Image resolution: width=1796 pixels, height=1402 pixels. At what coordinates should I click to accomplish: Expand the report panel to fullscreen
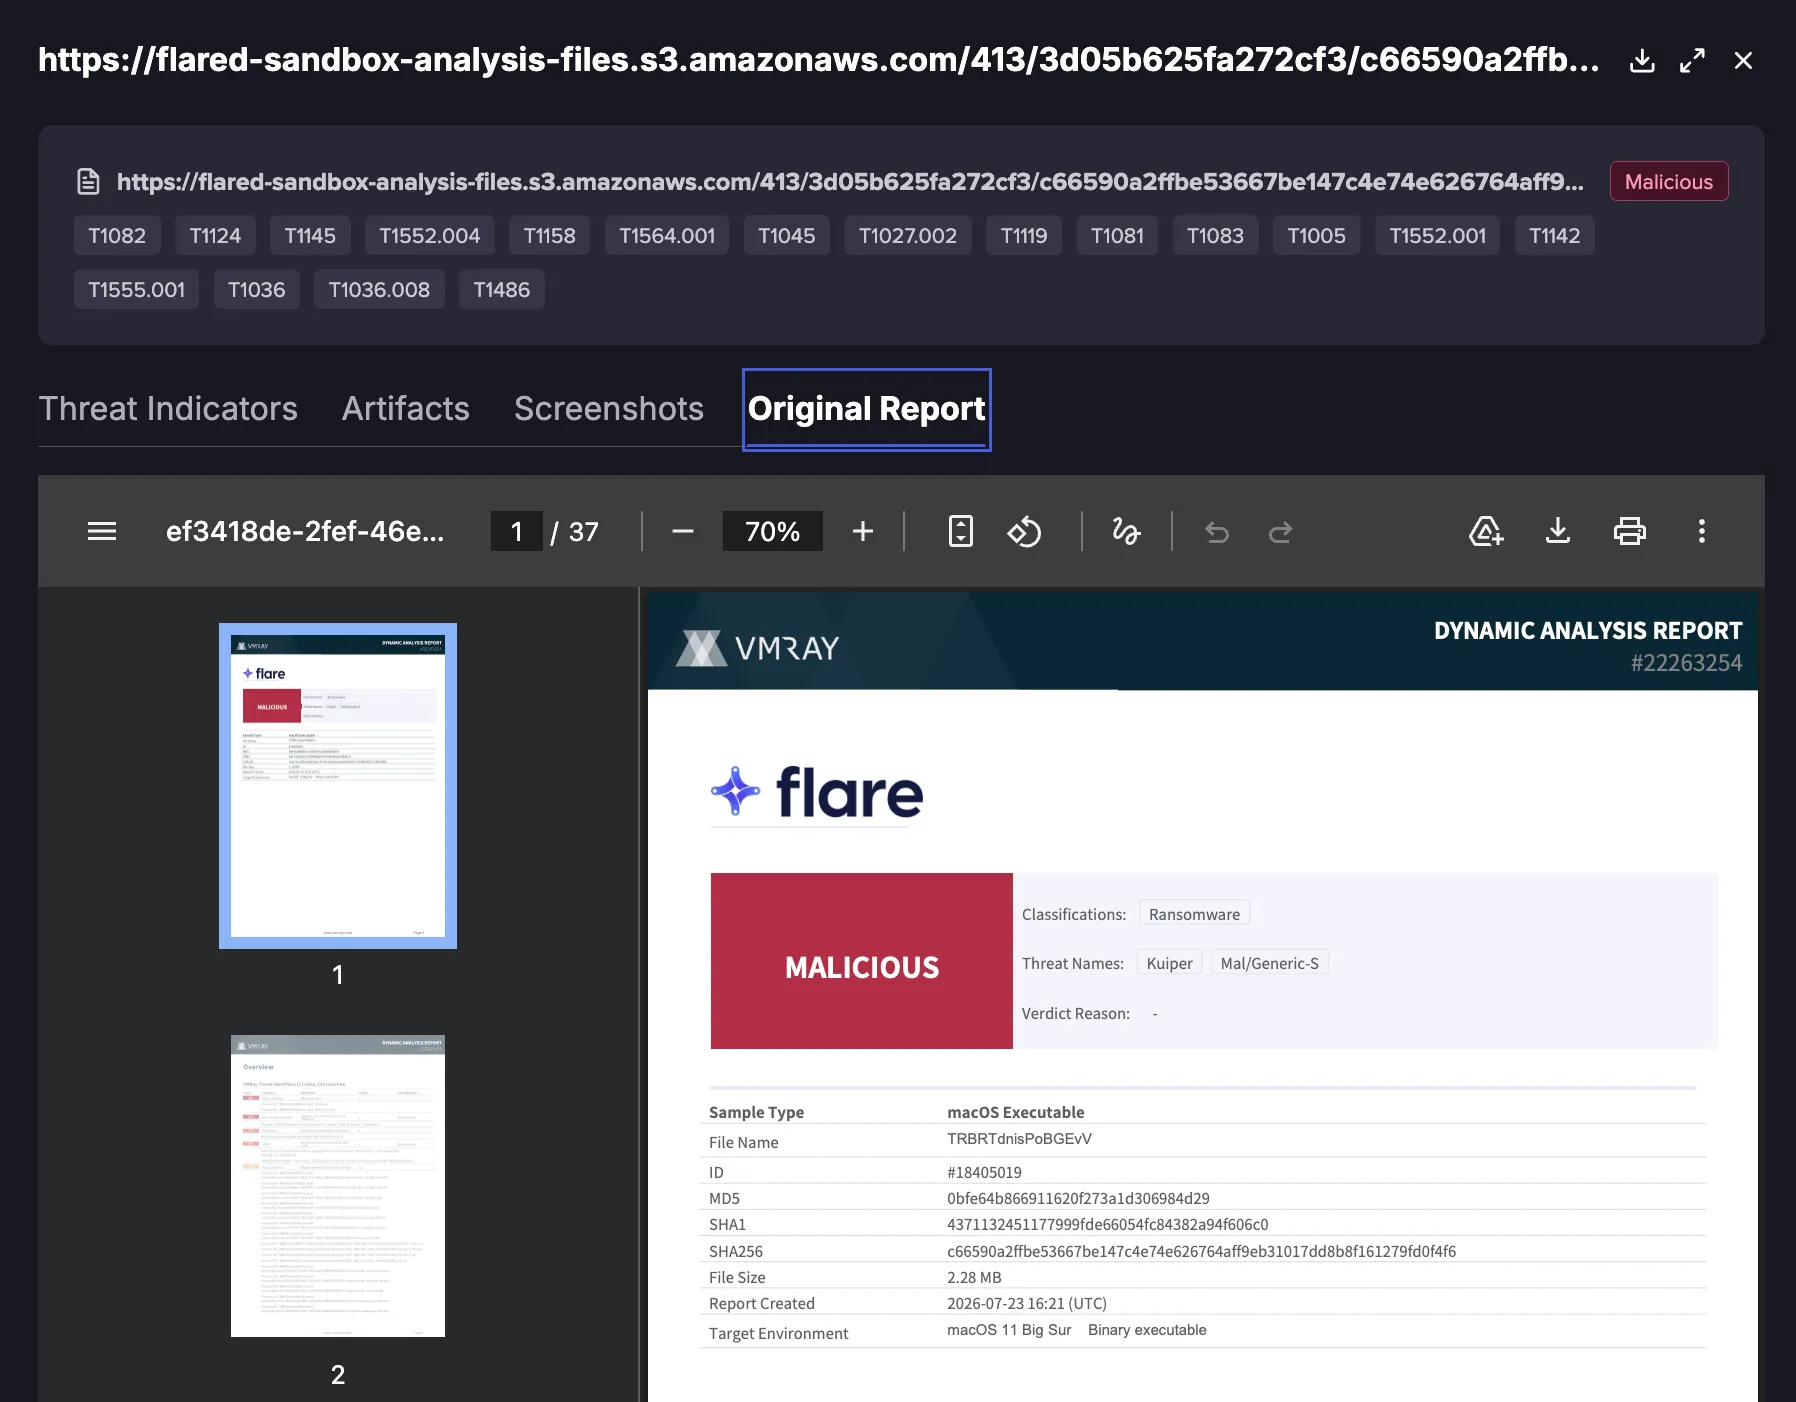pos(1692,61)
